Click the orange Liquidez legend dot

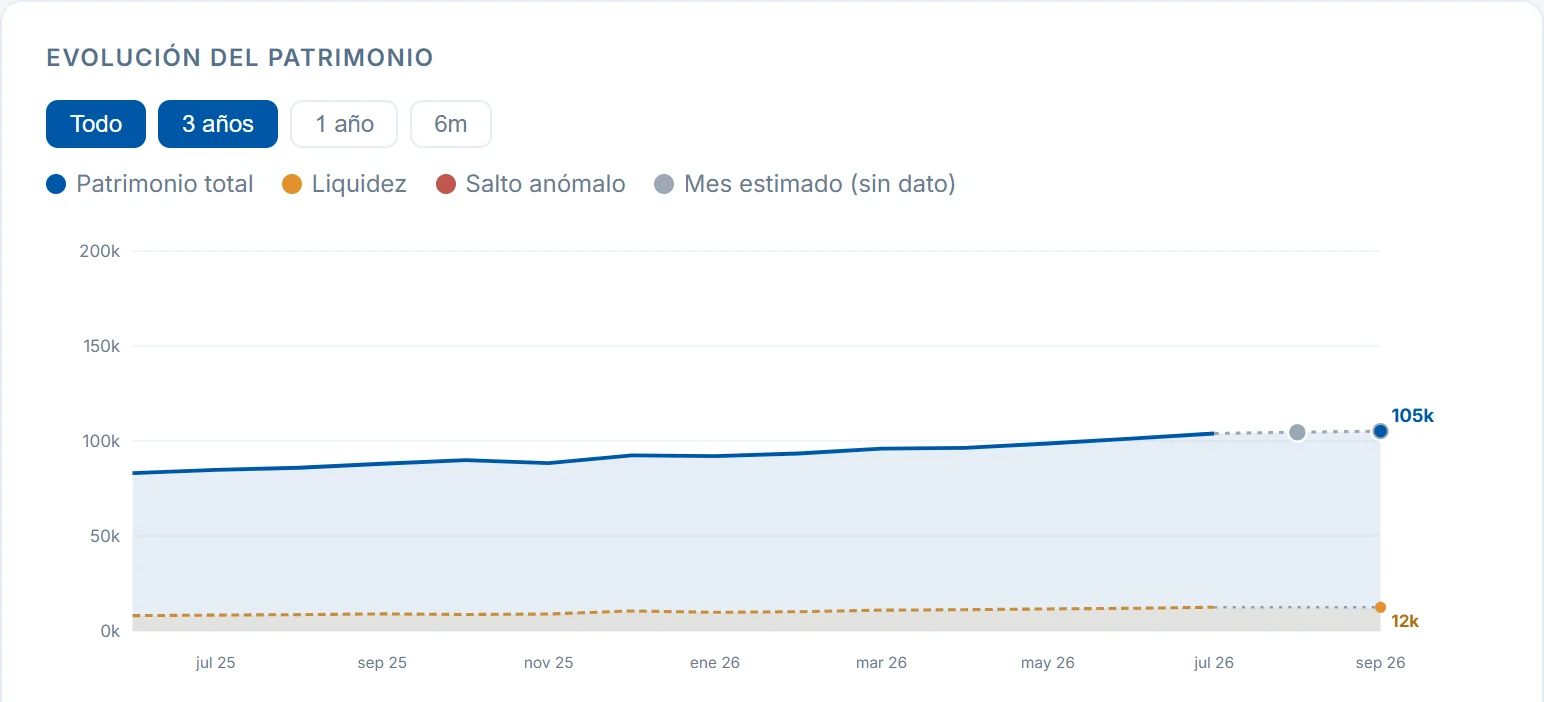tap(292, 184)
